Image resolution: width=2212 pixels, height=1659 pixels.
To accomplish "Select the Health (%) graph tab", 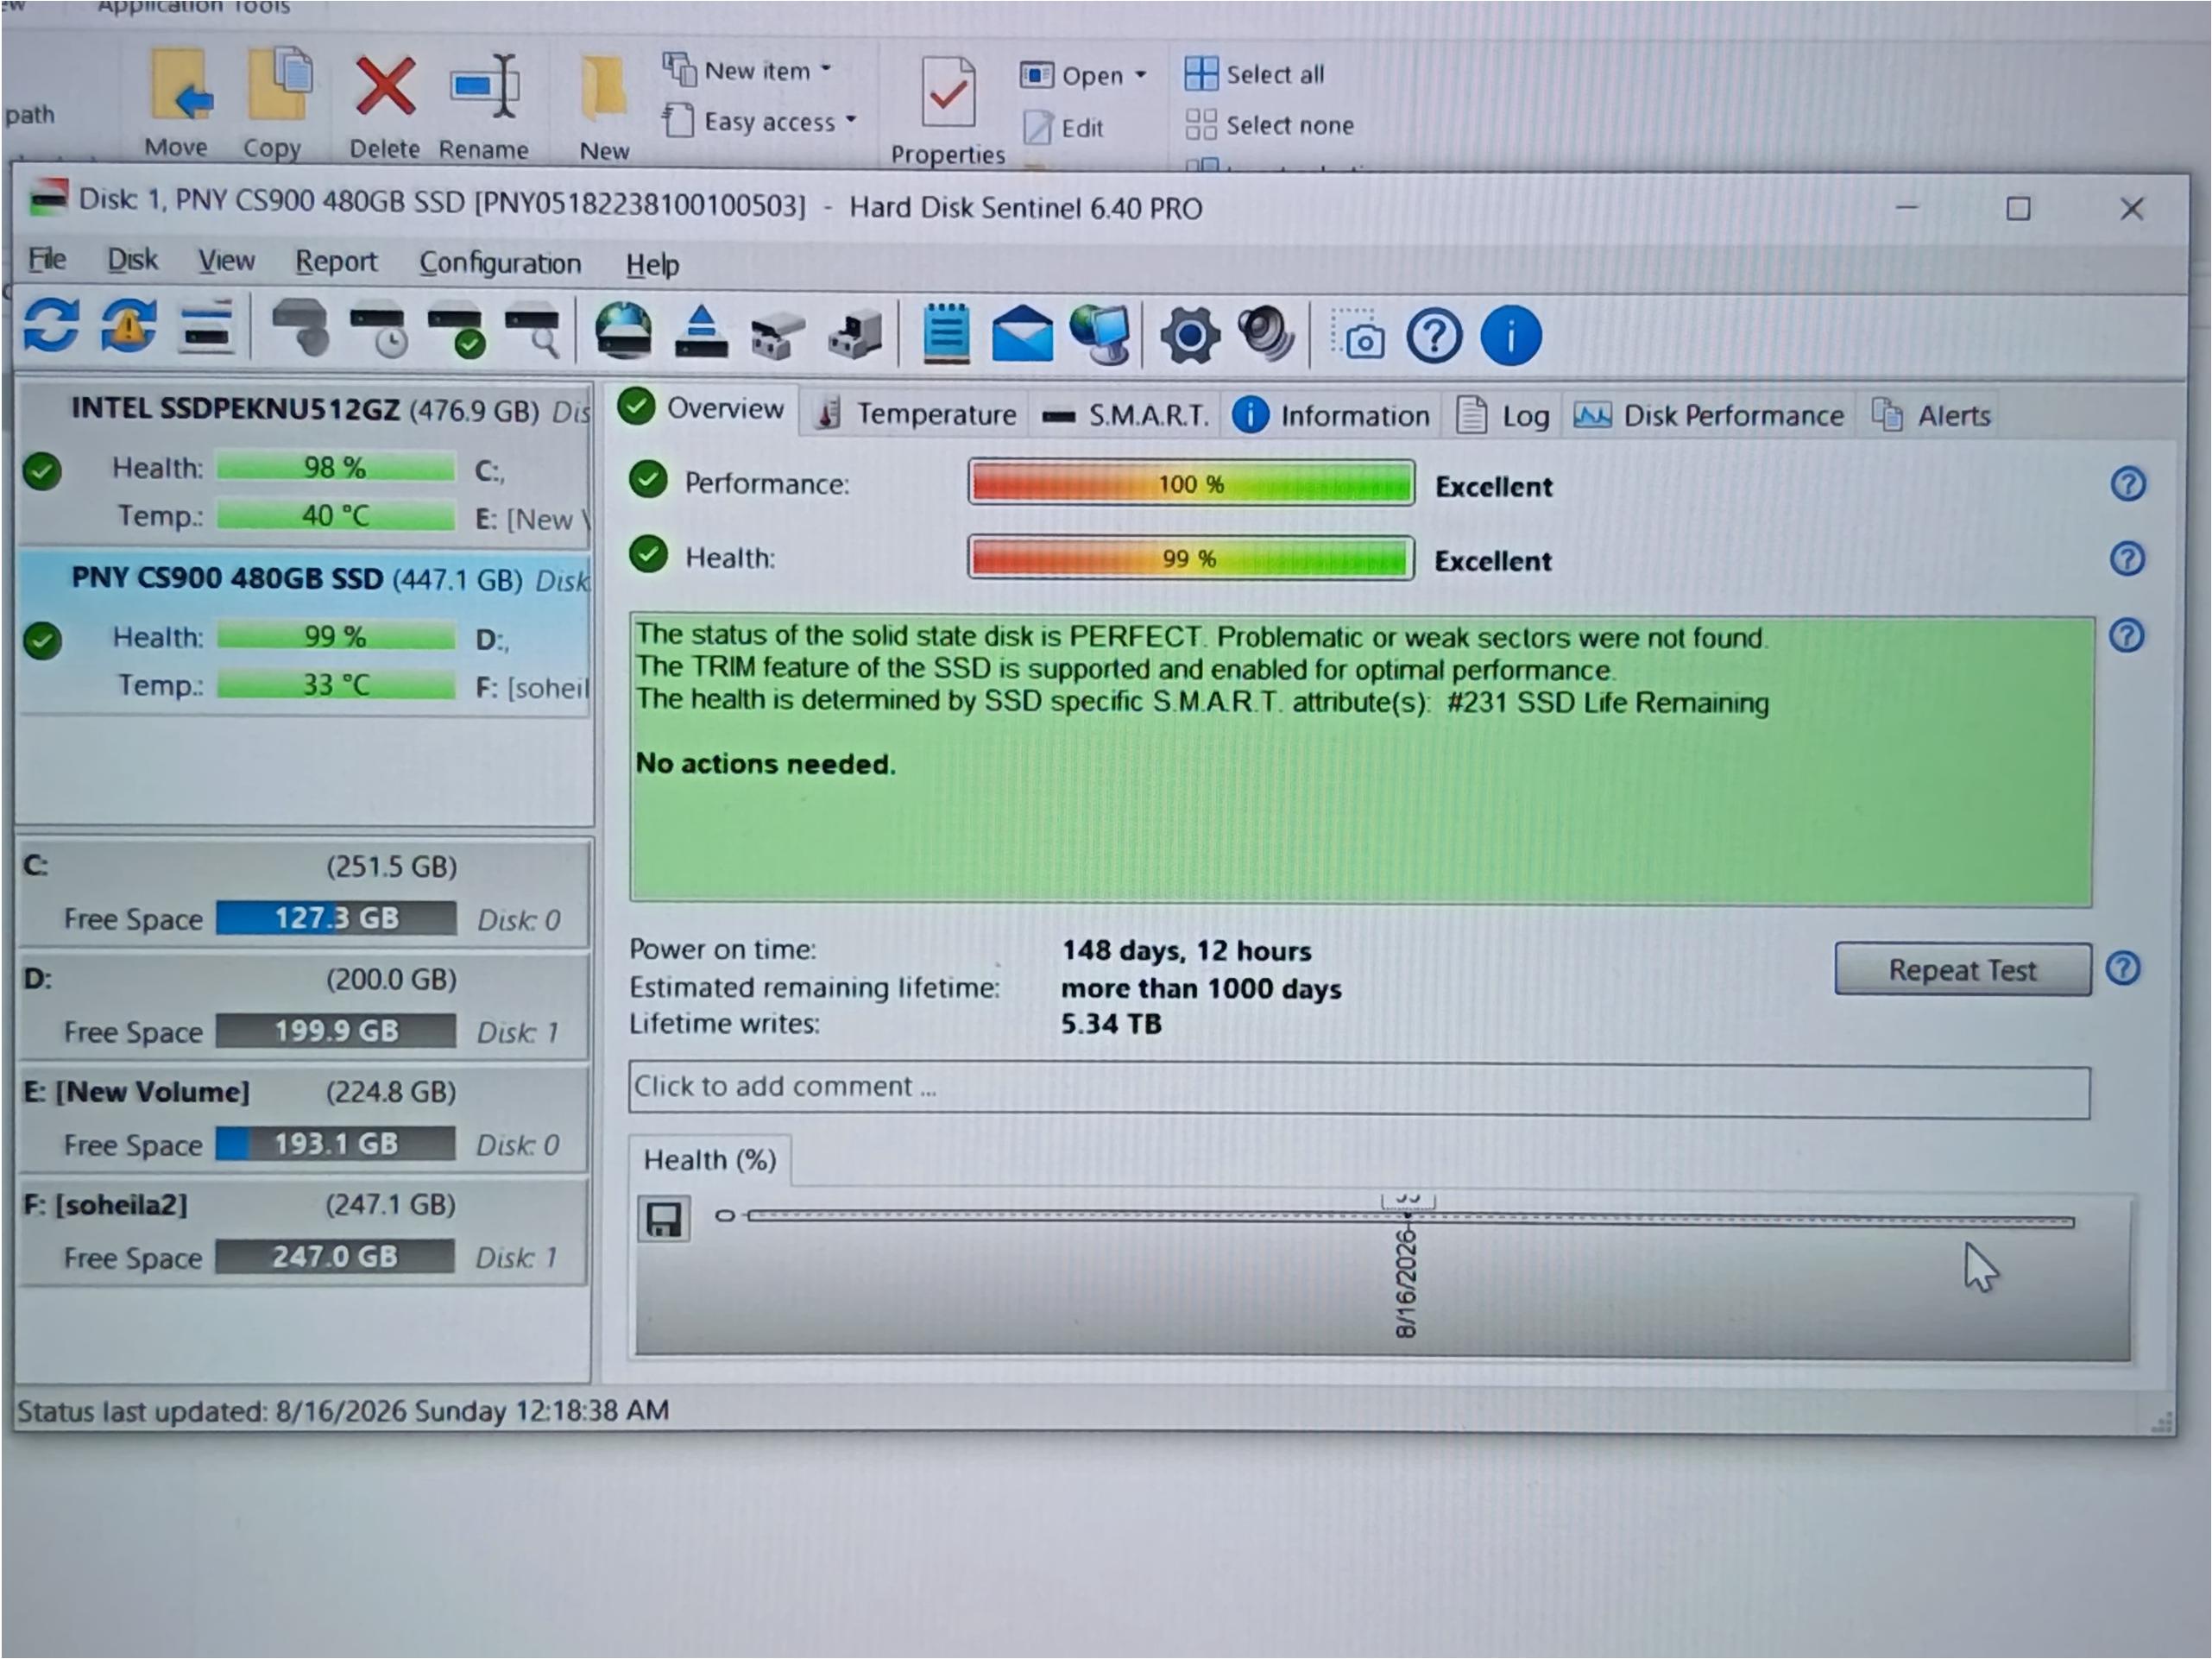I will 710,1160.
